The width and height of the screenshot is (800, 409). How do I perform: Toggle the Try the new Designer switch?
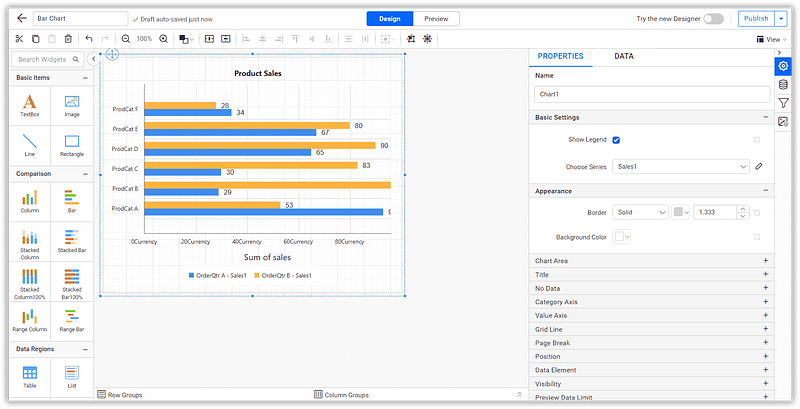(x=713, y=19)
